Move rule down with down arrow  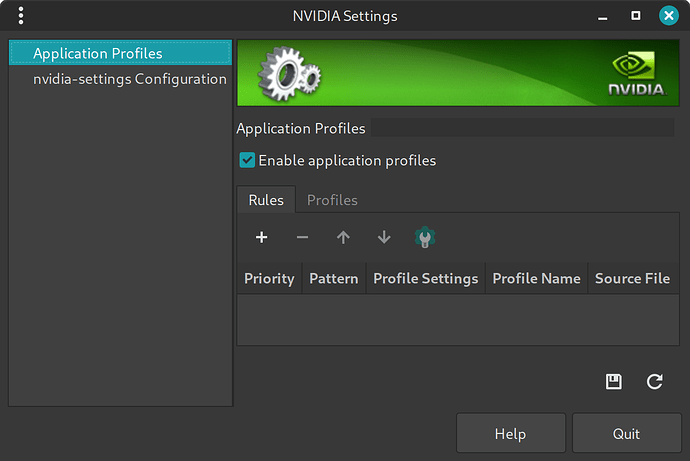tap(384, 238)
